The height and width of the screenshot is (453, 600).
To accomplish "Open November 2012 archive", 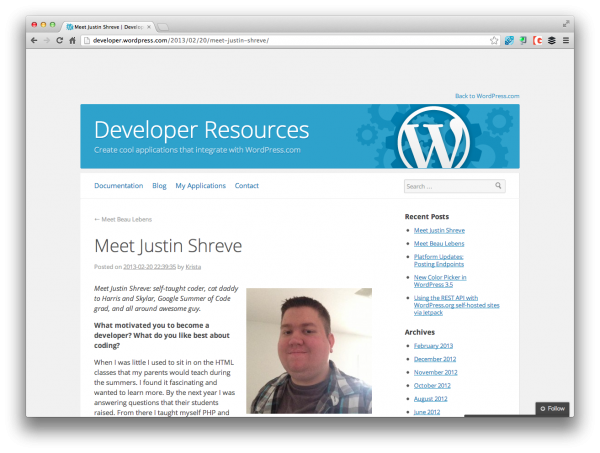I will [435, 372].
